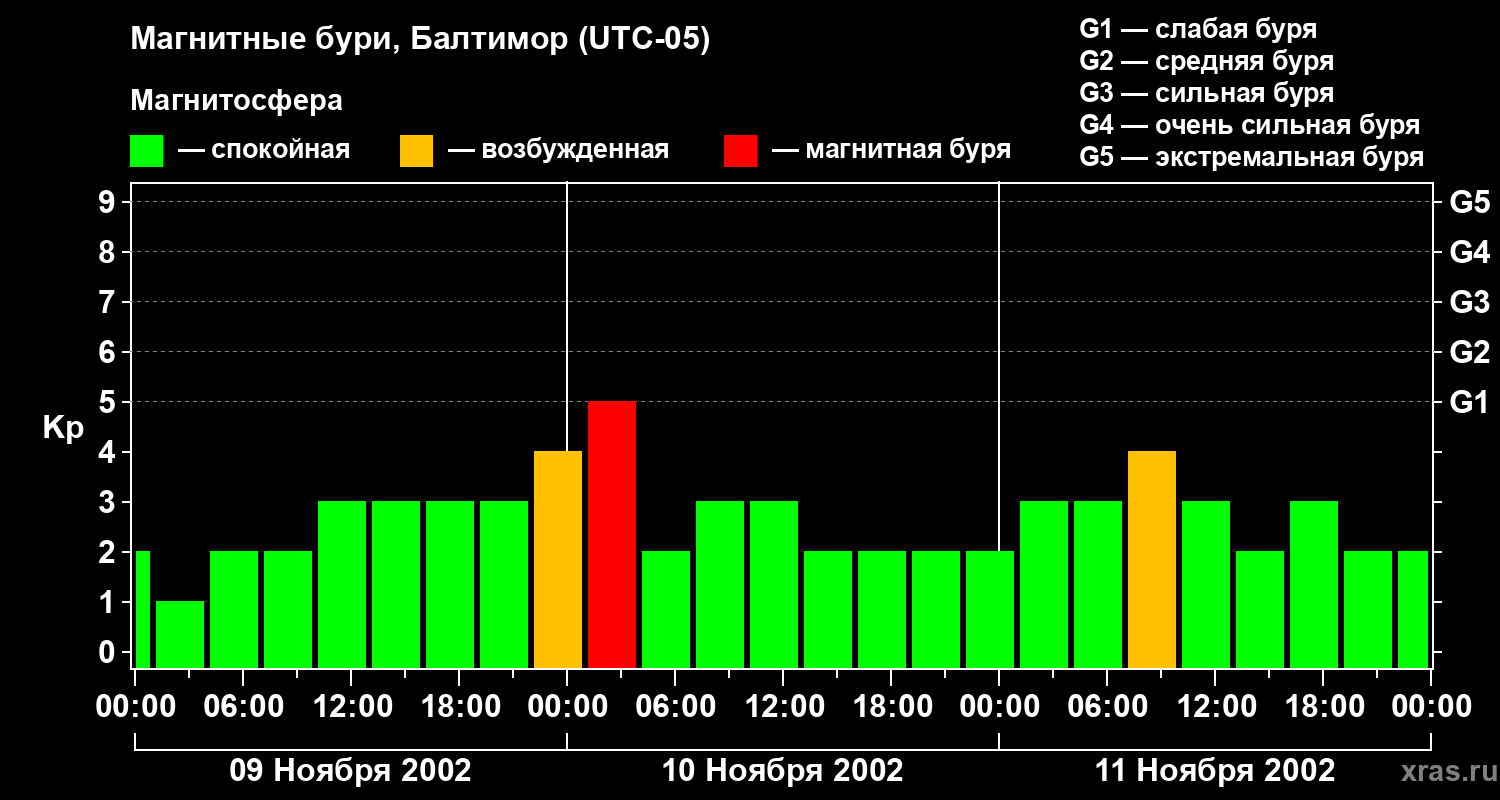Select the orange Kp 4 bar on 09 Ноября
This screenshot has width=1500, height=800.
[x=558, y=559]
